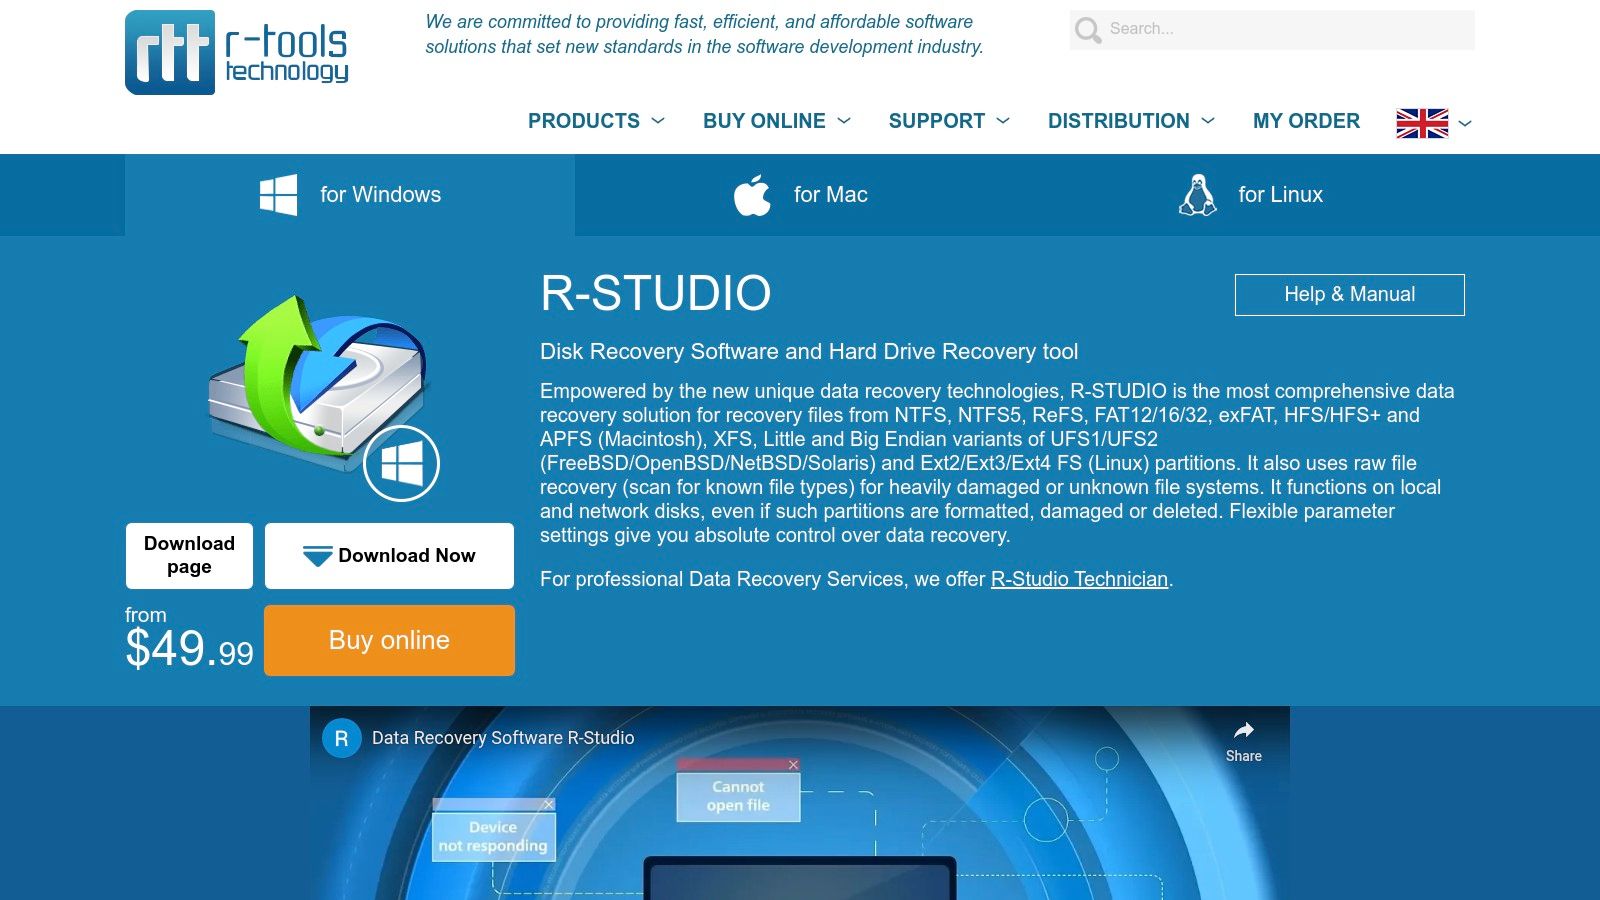
Task: Switch to the for Linux tab
Action: pyautogui.click(x=1250, y=195)
